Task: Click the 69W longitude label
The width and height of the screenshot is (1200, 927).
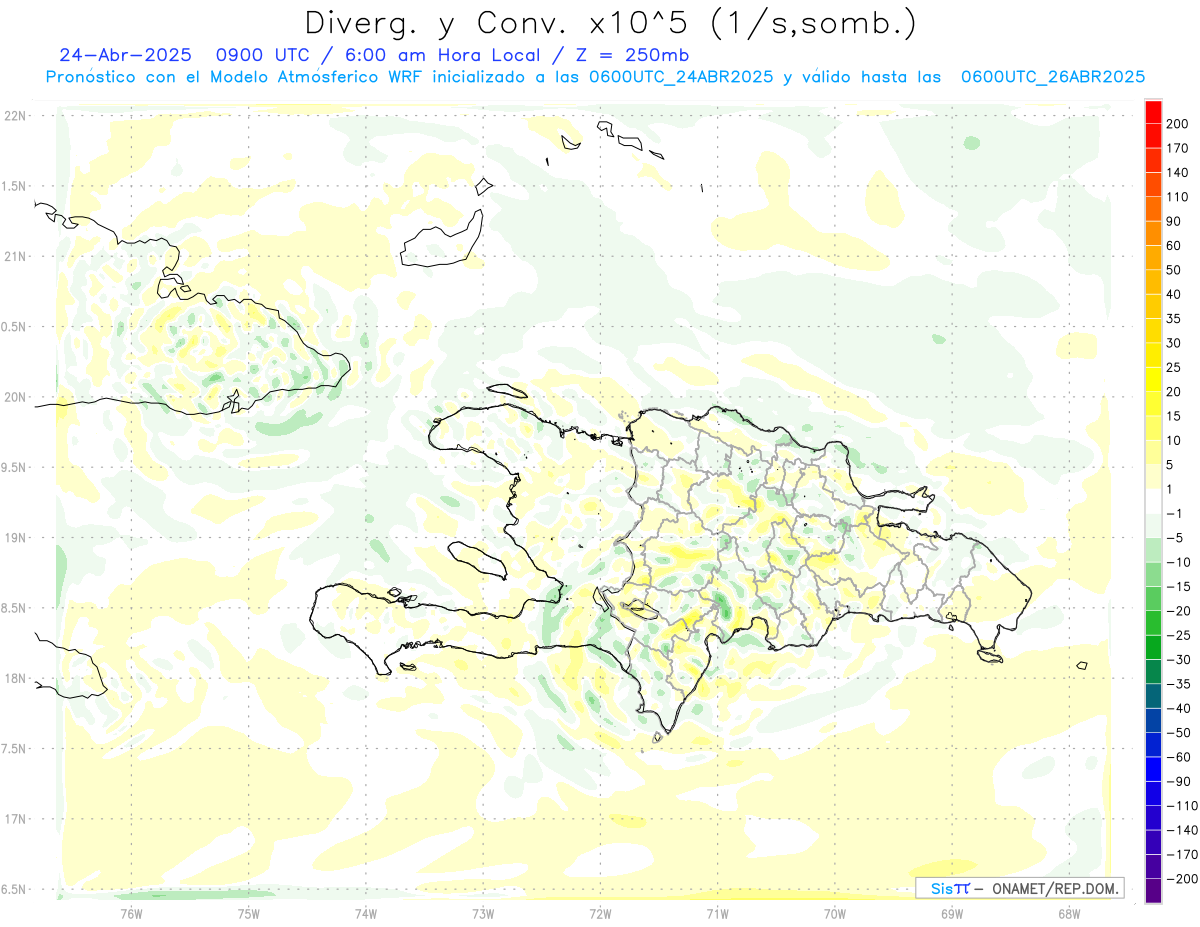Action: tap(952, 913)
